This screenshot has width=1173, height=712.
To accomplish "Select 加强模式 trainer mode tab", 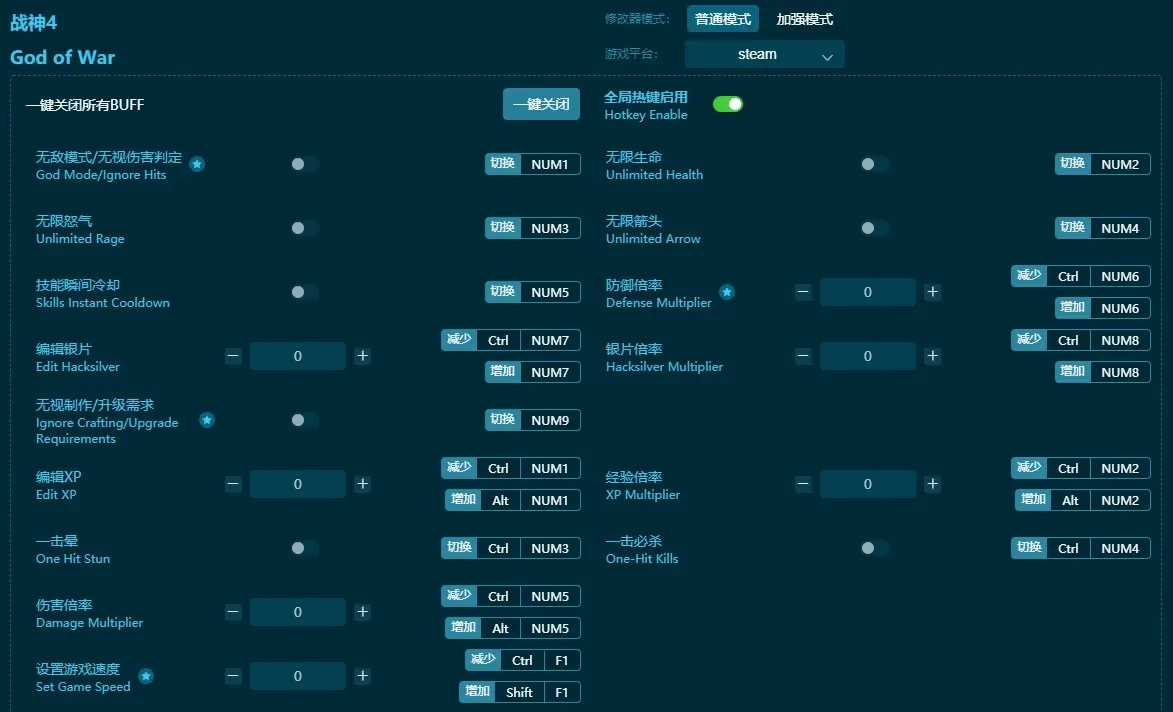I will [x=804, y=19].
